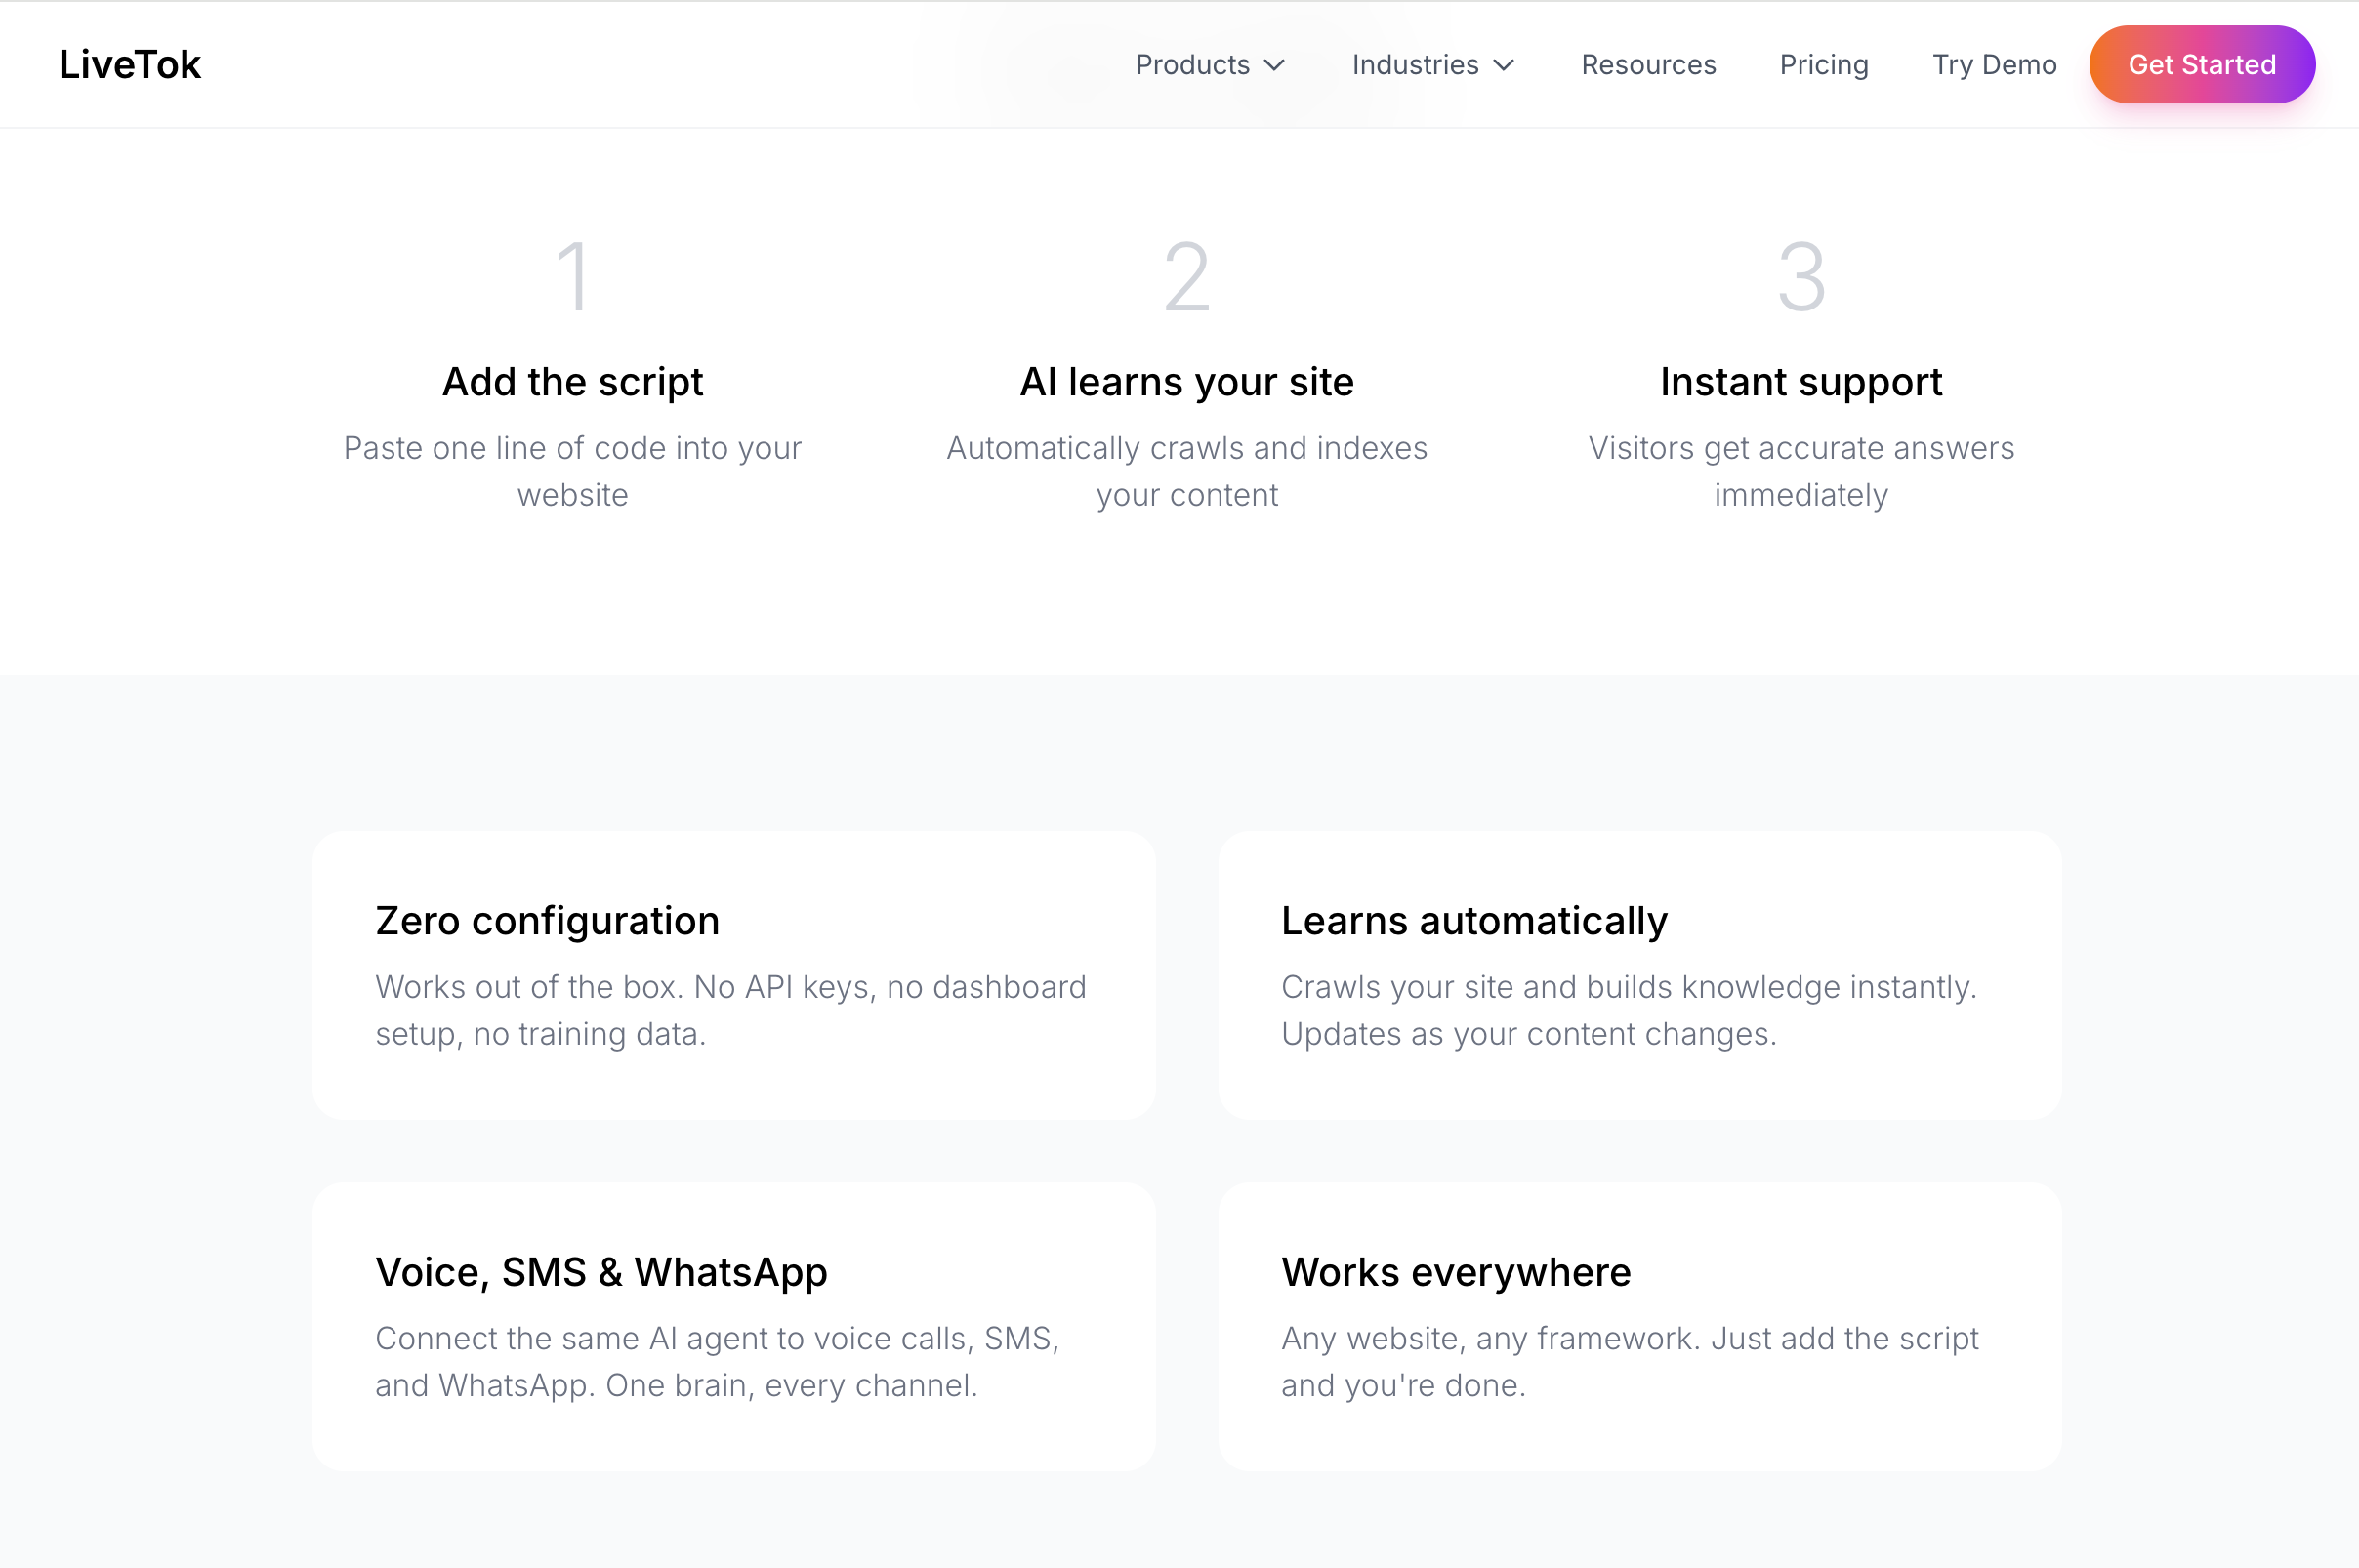Click the Voice, SMS & WhatsApp card
2359x1568 pixels.
733,1326
